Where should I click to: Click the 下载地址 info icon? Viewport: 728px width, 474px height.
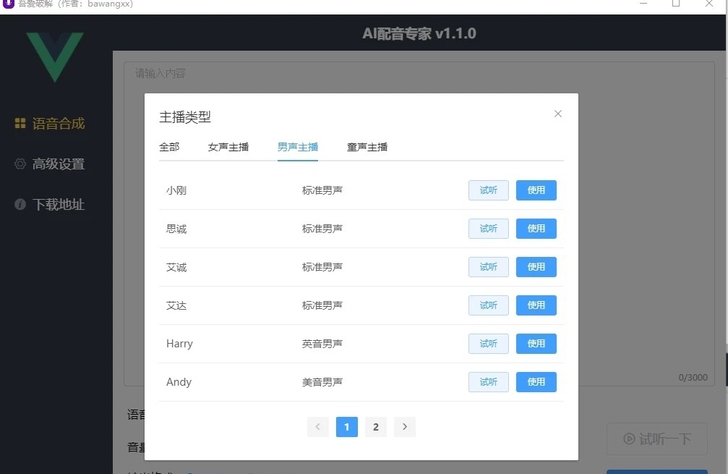pyautogui.click(x=20, y=204)
